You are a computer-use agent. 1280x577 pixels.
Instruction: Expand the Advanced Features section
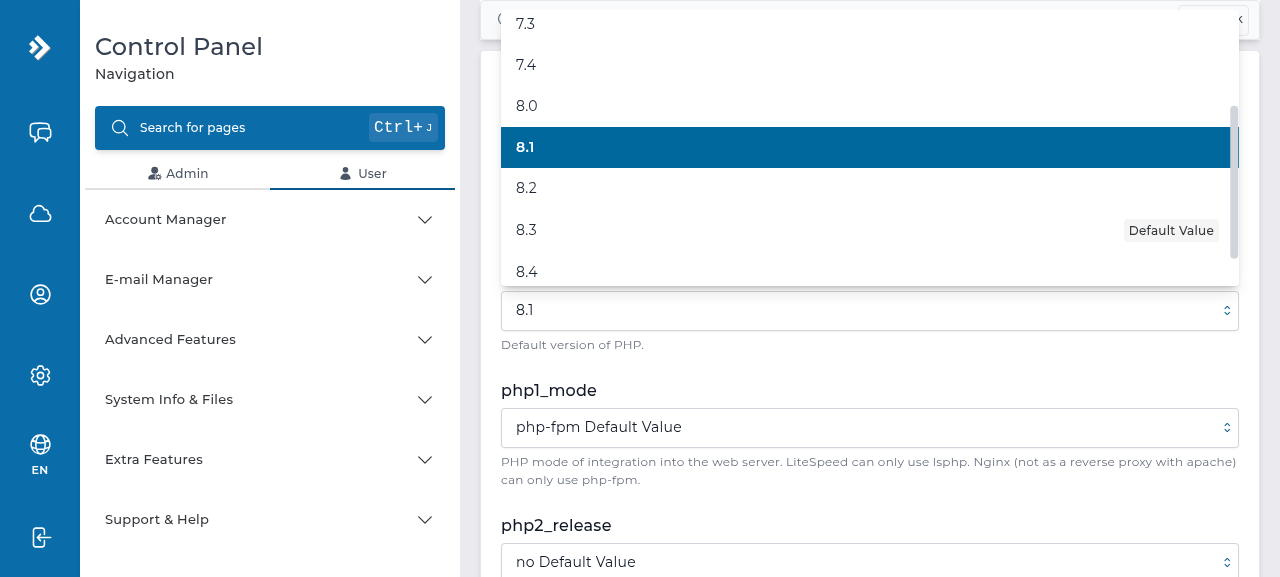point(270,340)
